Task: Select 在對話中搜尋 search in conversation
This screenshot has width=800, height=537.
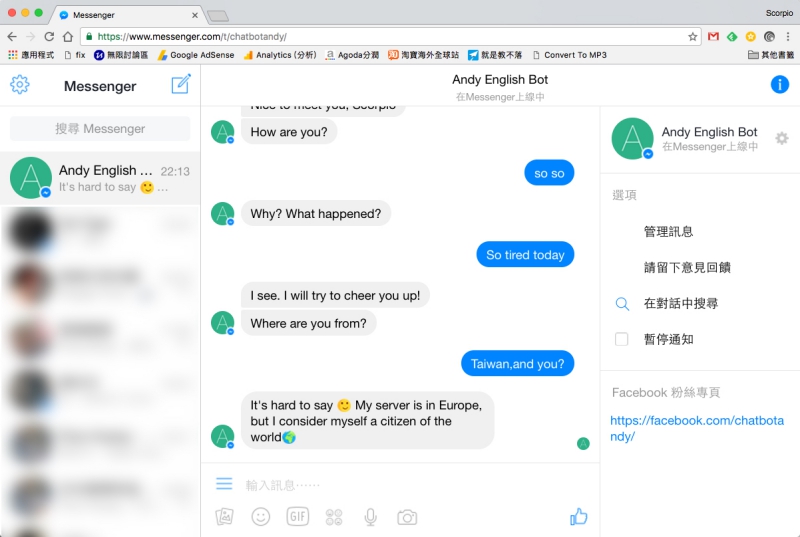Action: 681,304
